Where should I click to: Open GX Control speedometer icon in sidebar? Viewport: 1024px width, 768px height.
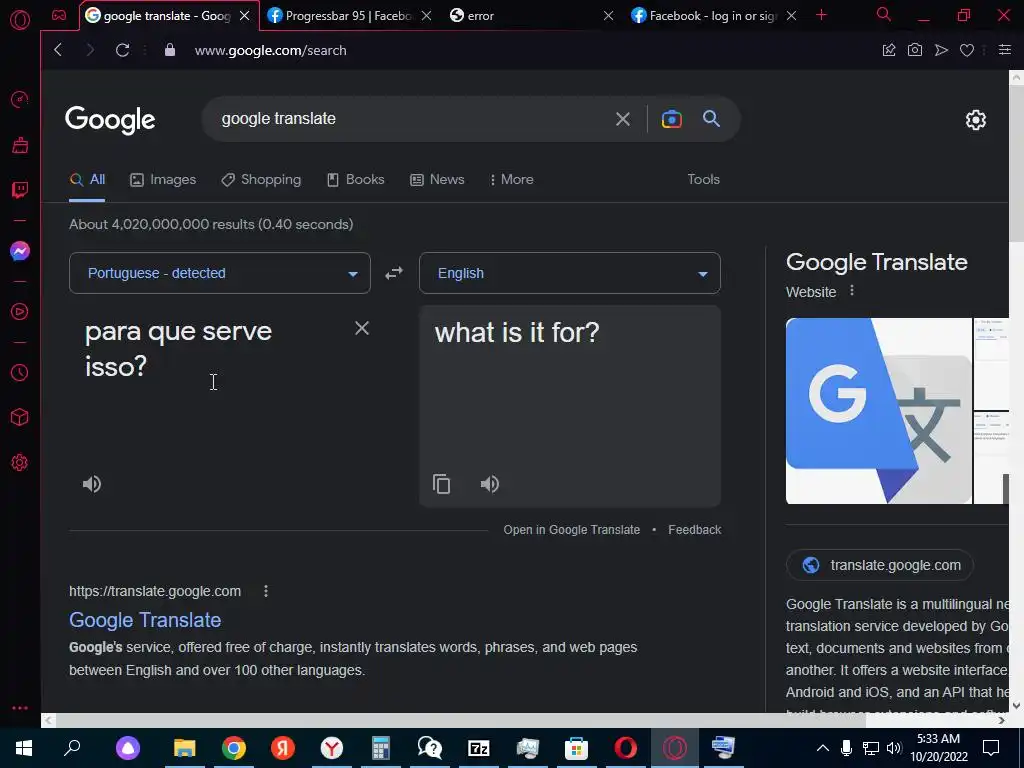coord(20,99)
